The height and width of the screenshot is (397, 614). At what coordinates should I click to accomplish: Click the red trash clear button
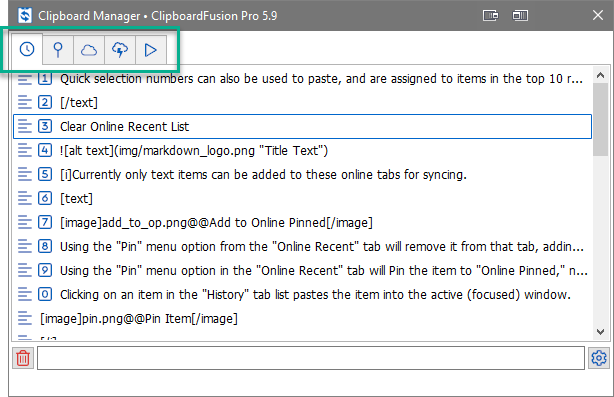click(23, 358)
